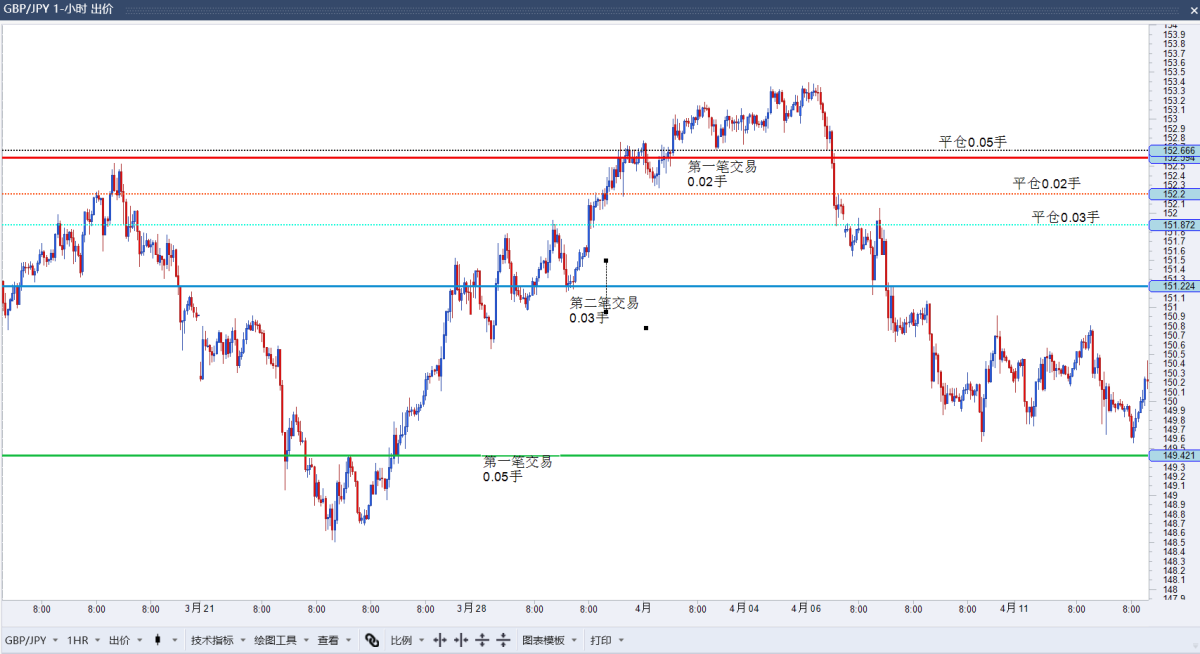Click the compress horizontal scale icon

point(460,640)
